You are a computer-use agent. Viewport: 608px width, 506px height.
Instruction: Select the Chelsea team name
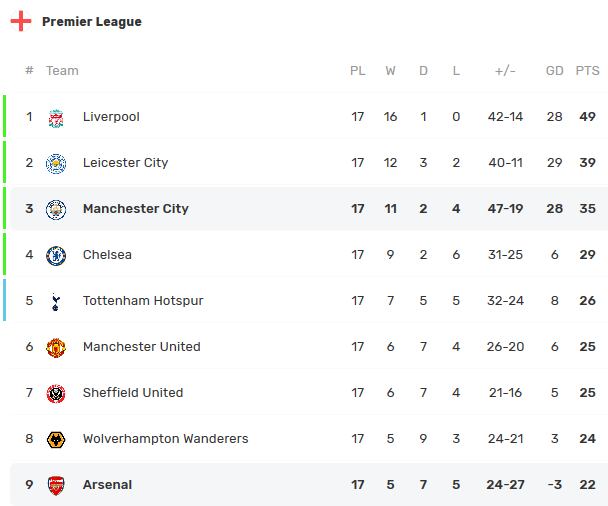pyautogui.click(x=107, y=255)
